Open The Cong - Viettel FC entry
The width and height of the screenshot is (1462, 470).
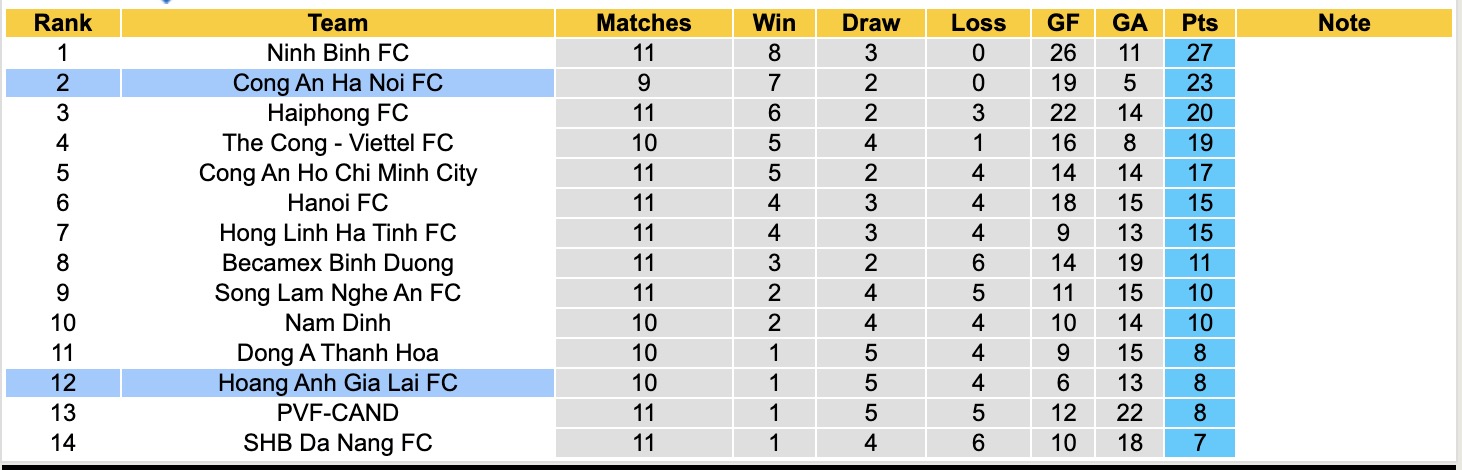tap(338, 143)
